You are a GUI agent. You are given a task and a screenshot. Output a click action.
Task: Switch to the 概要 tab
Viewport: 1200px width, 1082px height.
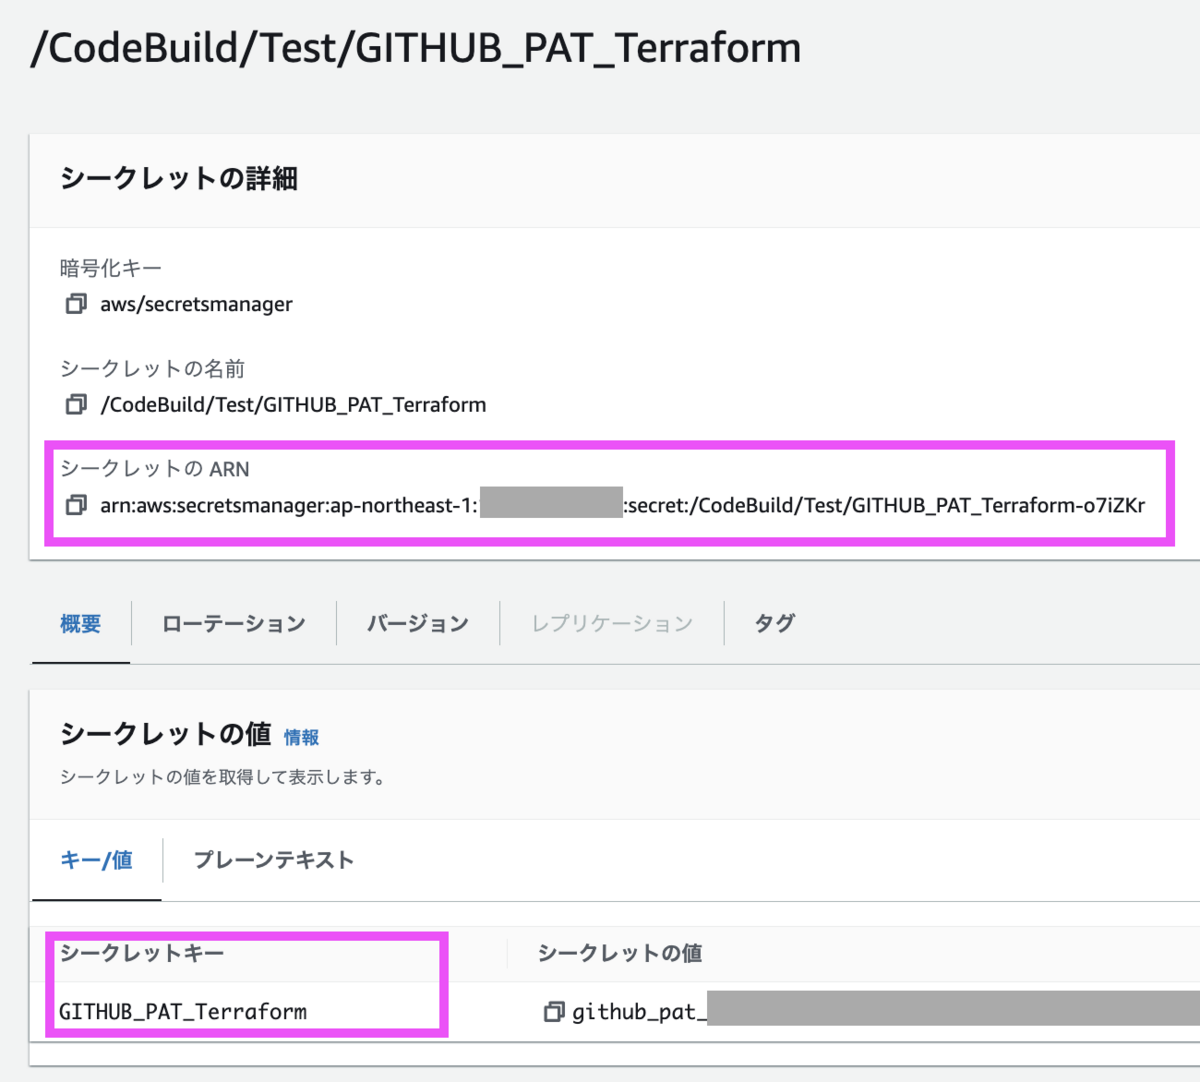click(x=81, y=624)
